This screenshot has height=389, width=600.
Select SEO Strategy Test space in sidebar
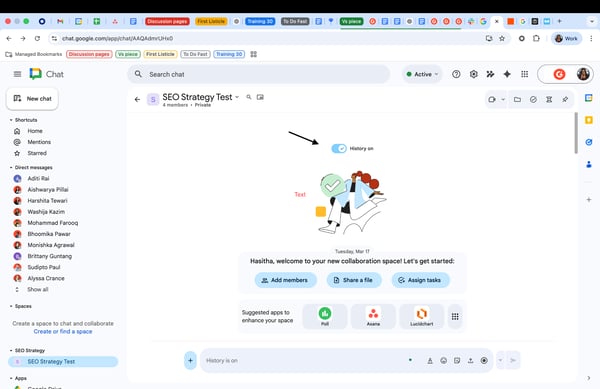[x=63, y=361]
